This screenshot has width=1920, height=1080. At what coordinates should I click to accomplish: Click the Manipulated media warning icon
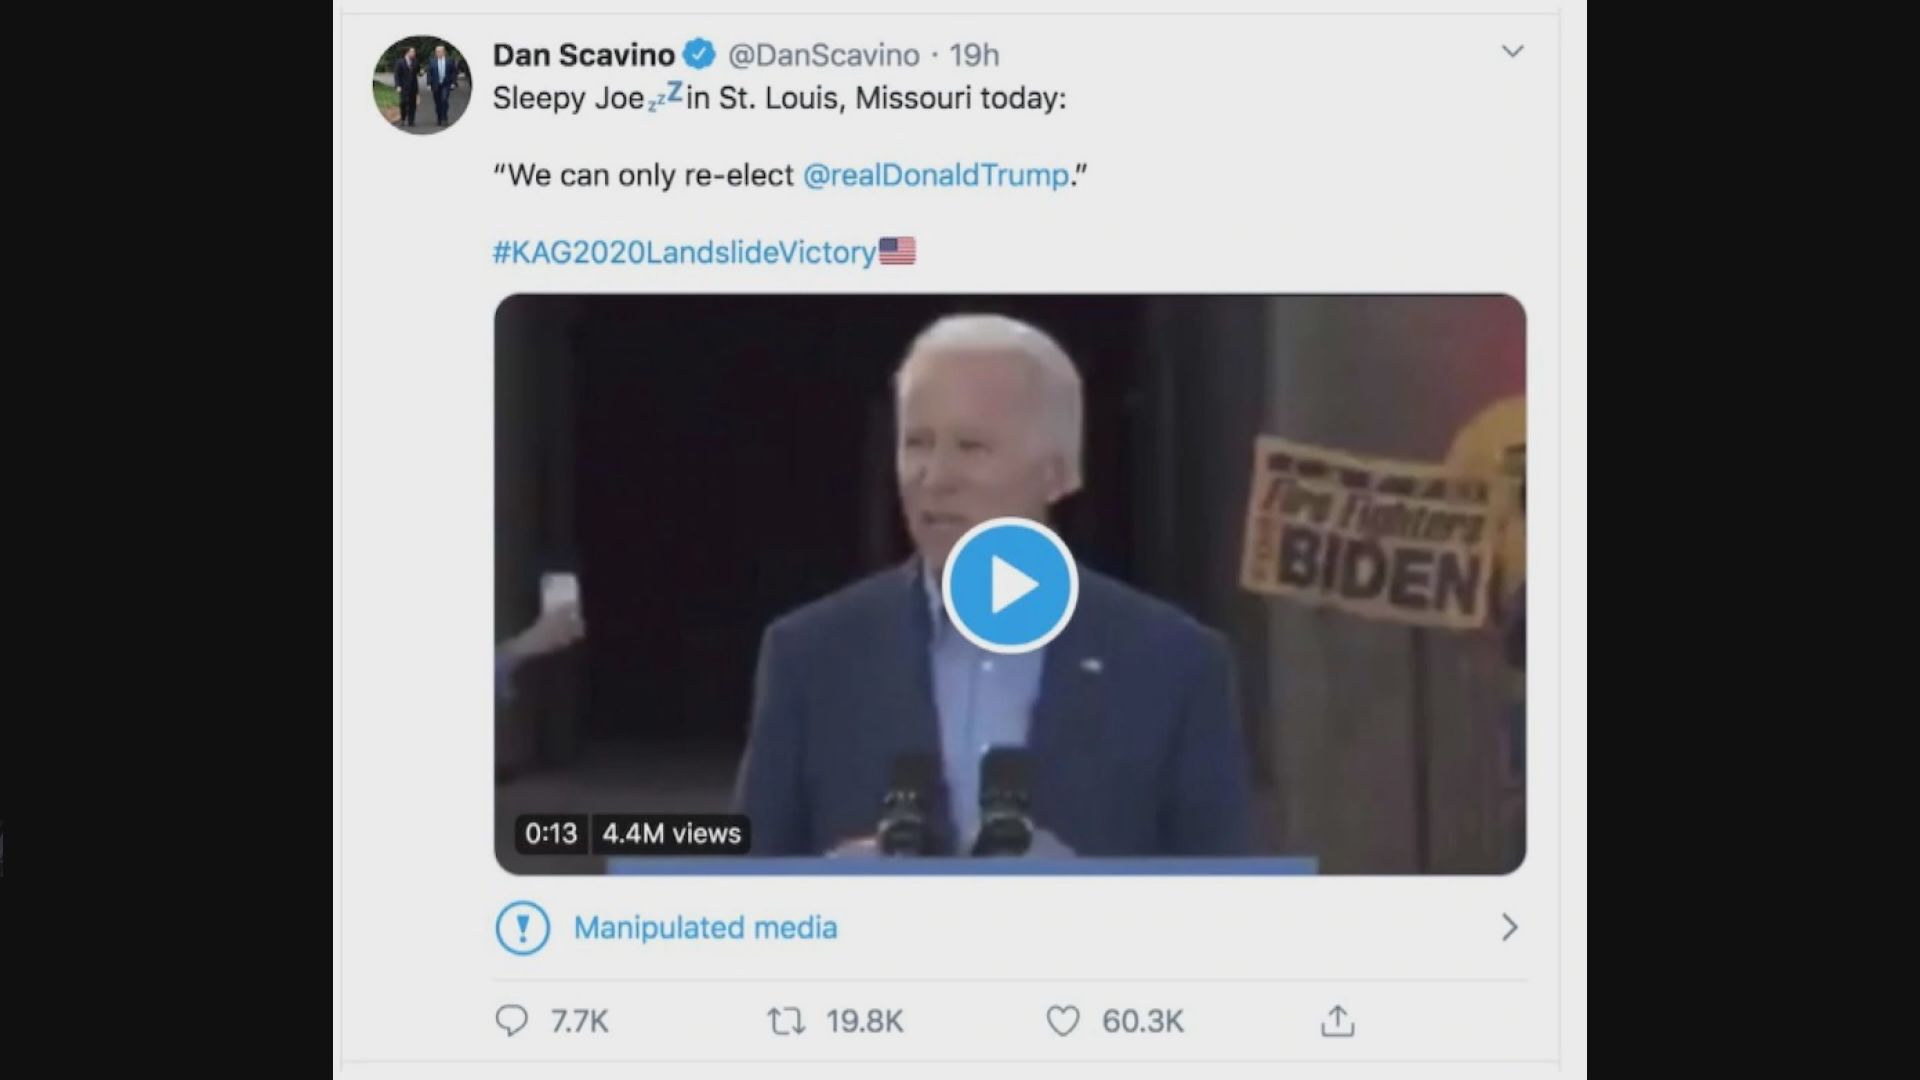tap(522, 928)
